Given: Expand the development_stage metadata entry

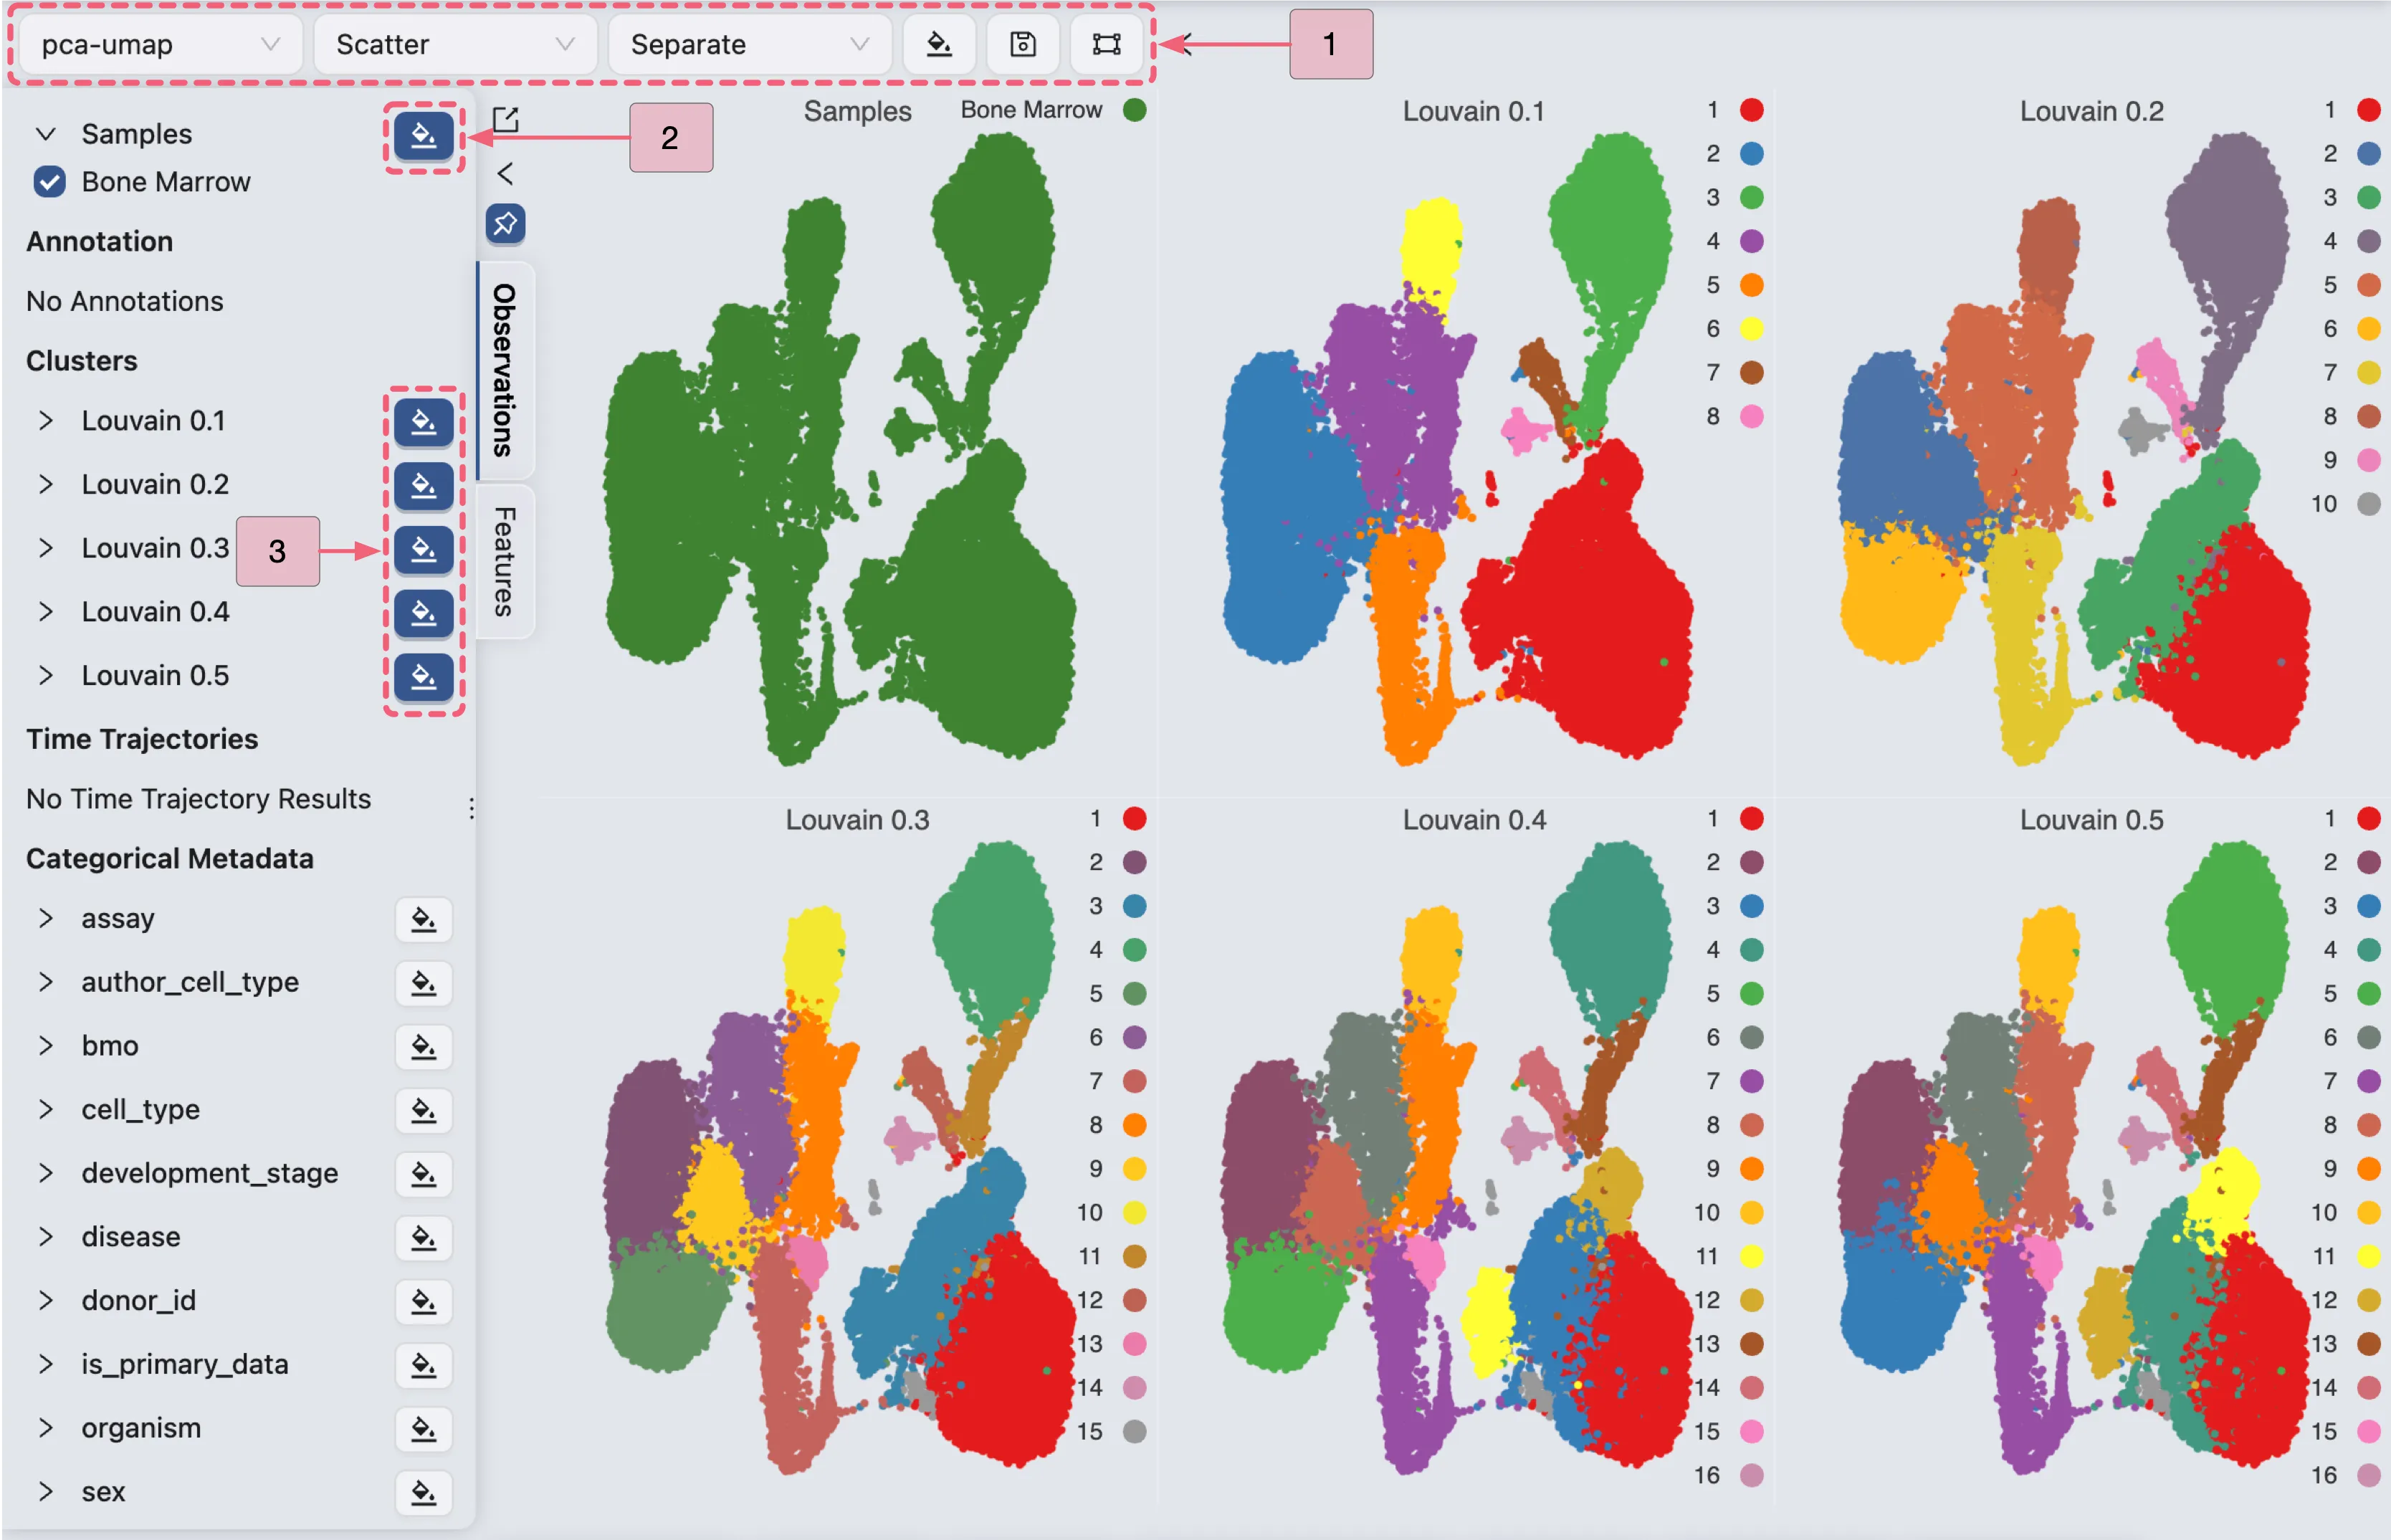Looking at the screenshot, I should click(45, 1173).
